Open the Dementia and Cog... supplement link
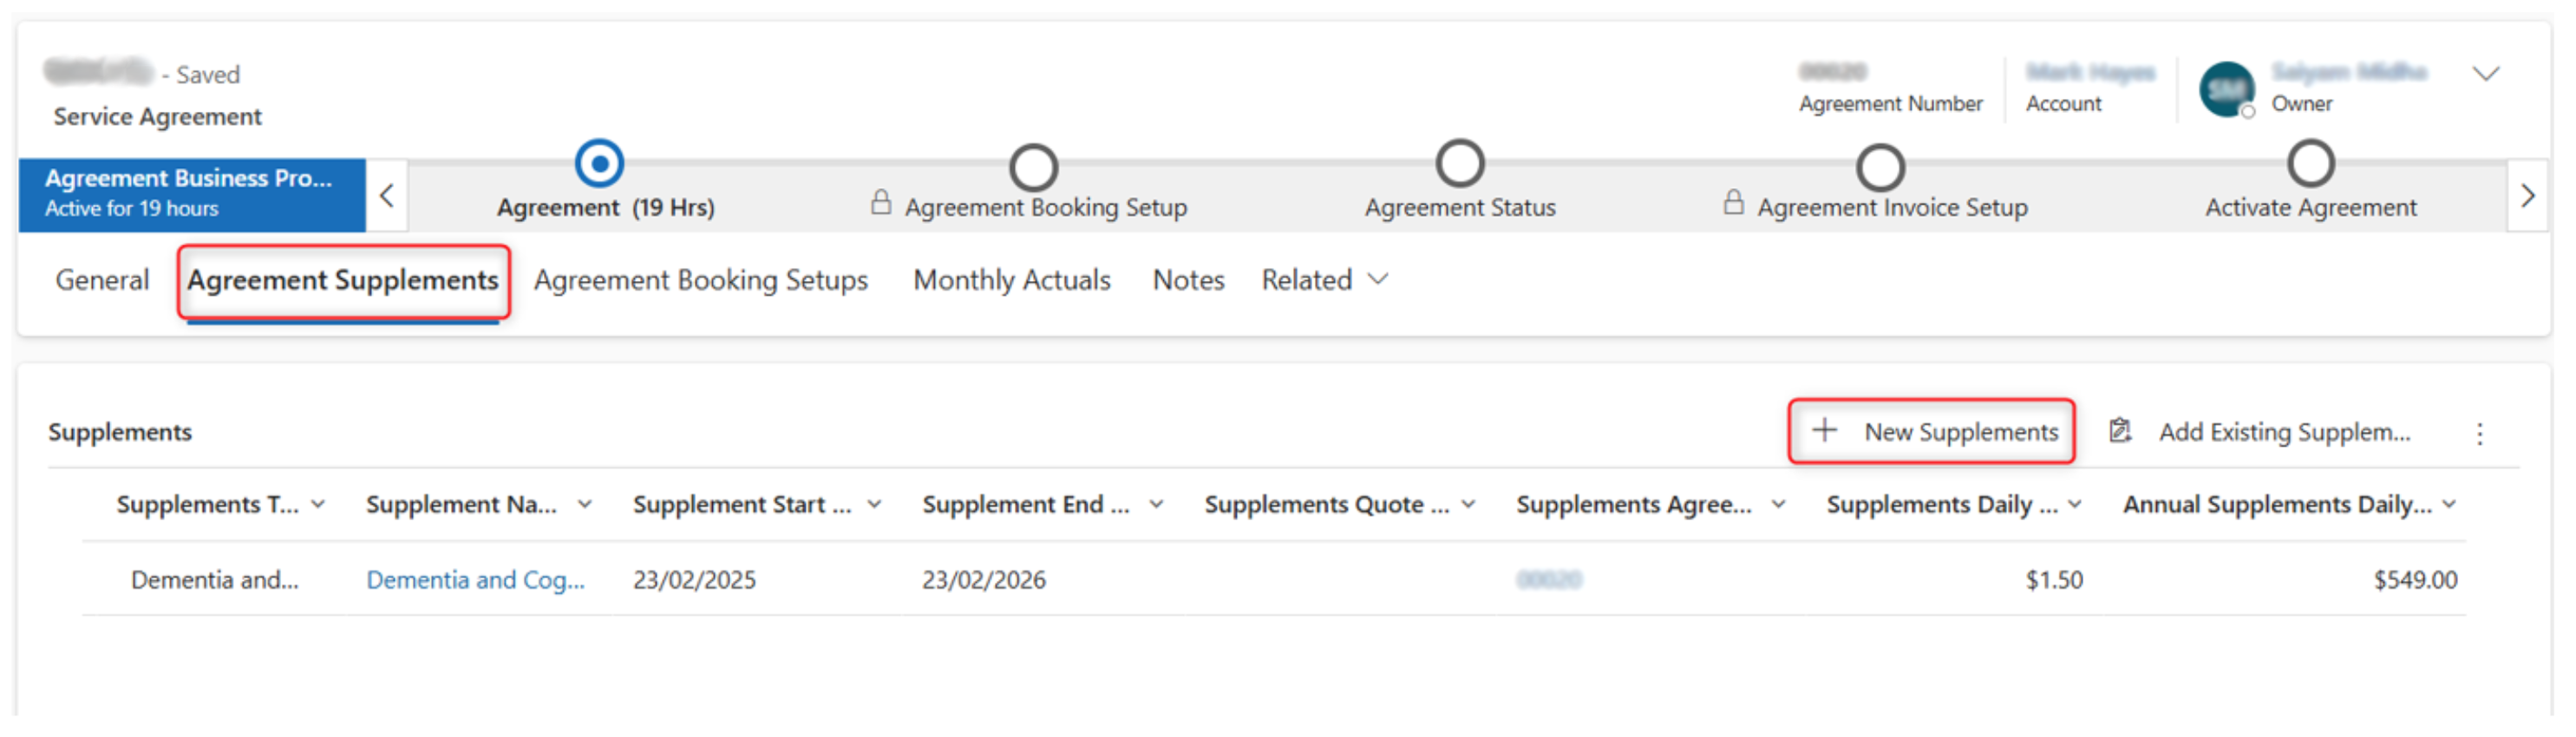 click(475, 580)
